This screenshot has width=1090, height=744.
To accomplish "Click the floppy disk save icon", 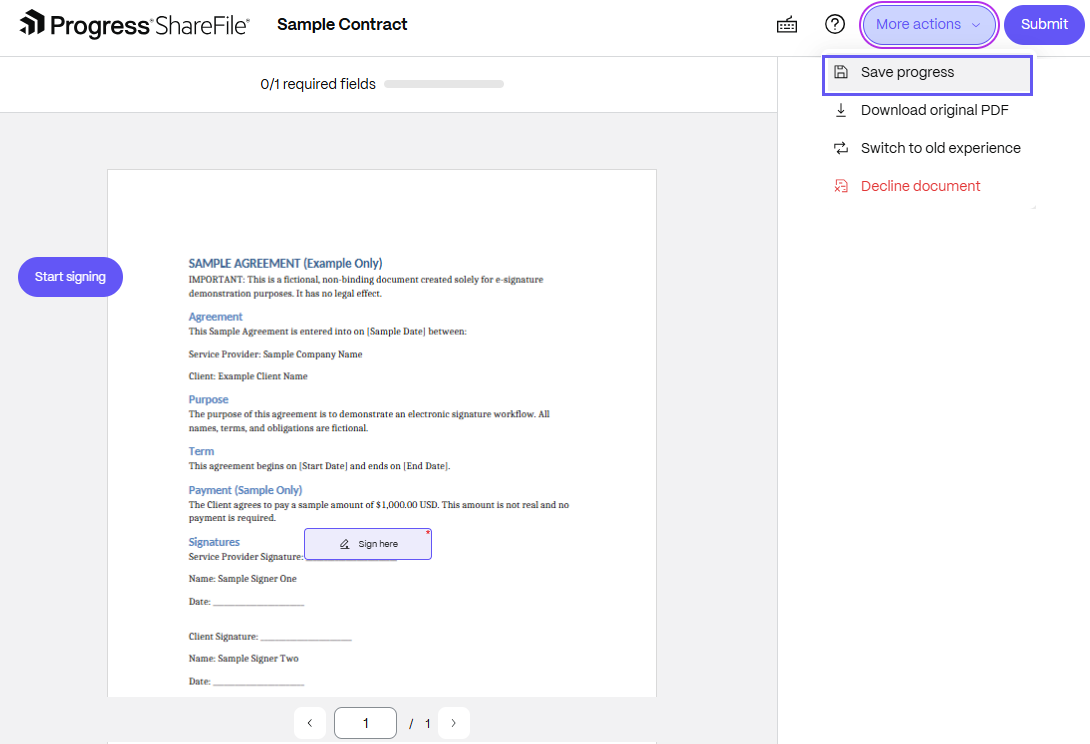I will (x=840, y=72).
